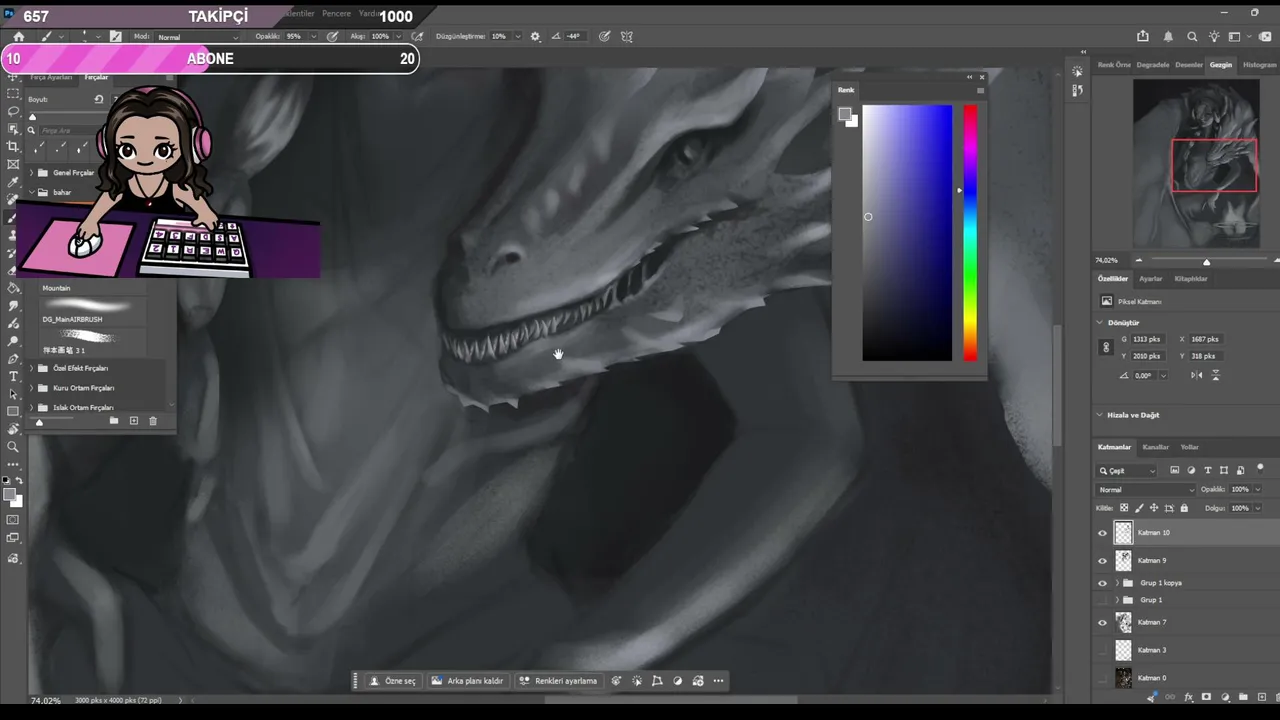The height and width of the screenshot is (720, 1280).
Task: Open the layer filter type Çeşit dropdown
Action: pos(1127,471)
